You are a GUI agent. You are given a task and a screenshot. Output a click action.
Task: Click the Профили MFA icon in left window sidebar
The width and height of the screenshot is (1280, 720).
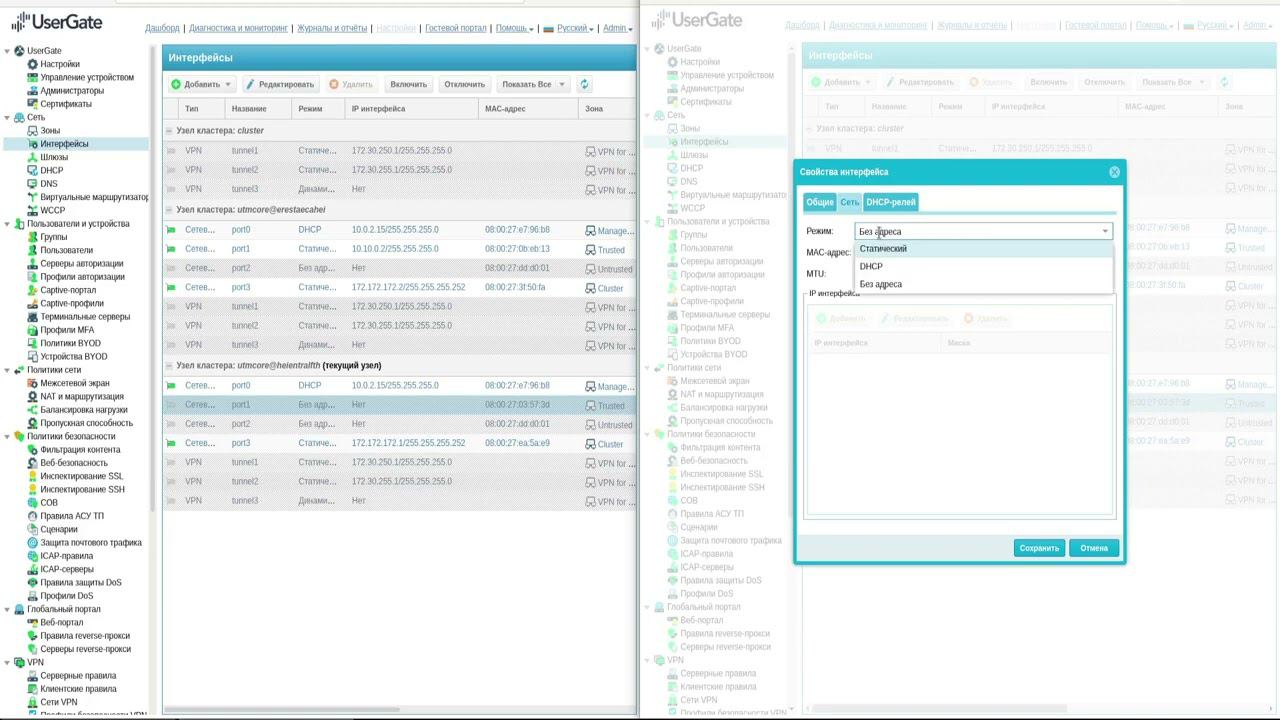tap(33, 330)
